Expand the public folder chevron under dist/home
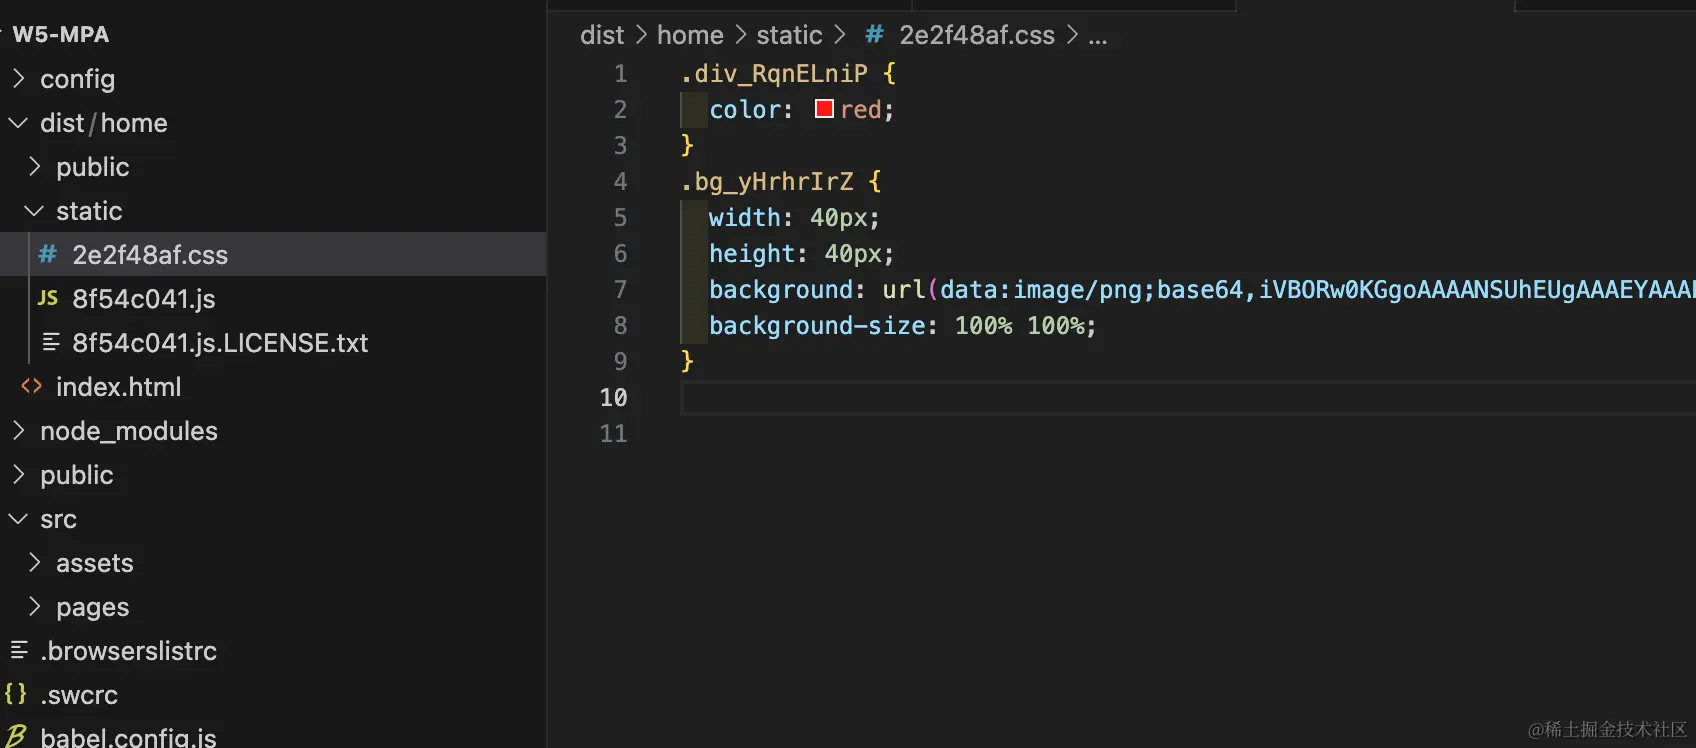1696x748 pixels. (34, 166)
